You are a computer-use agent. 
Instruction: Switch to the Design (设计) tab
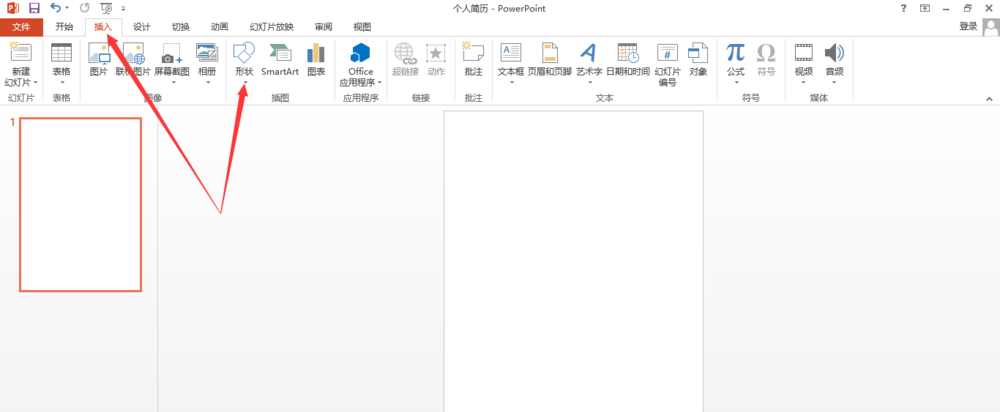pos(142,27)
